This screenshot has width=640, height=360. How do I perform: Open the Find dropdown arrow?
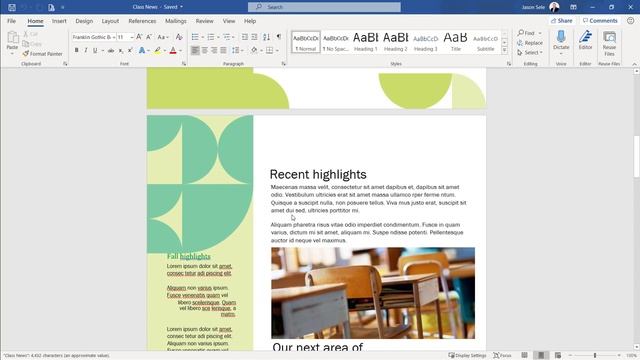click(x=540, y=33)
